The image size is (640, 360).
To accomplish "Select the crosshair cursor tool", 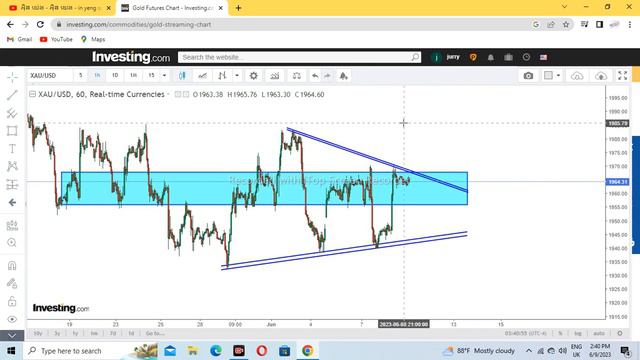I will (x=12, y=77).
